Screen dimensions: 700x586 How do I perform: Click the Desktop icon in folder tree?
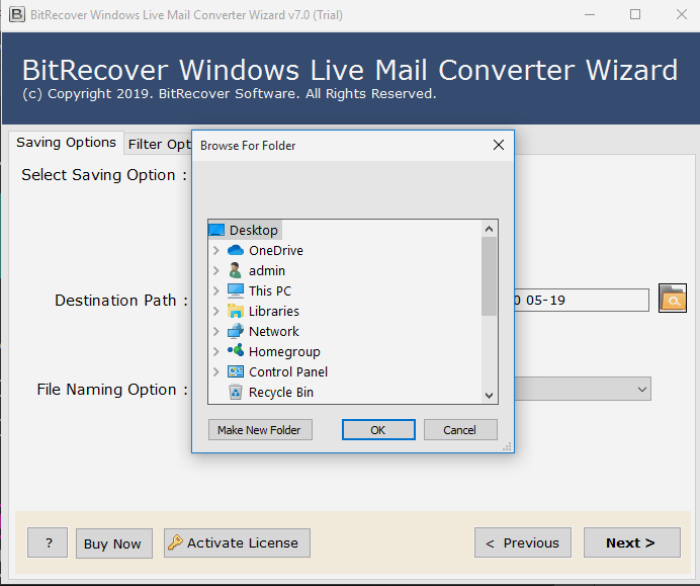(x=217, y=230)
